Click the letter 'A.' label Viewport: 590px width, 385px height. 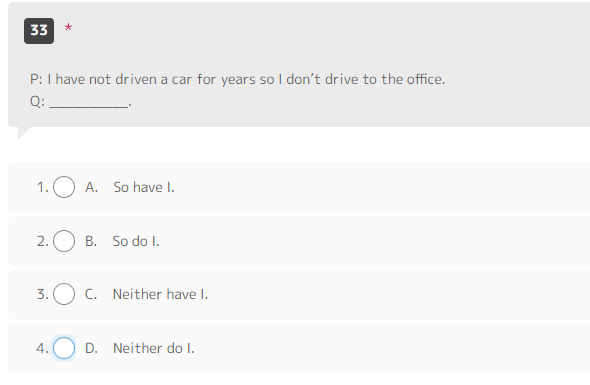pos(91,187)
